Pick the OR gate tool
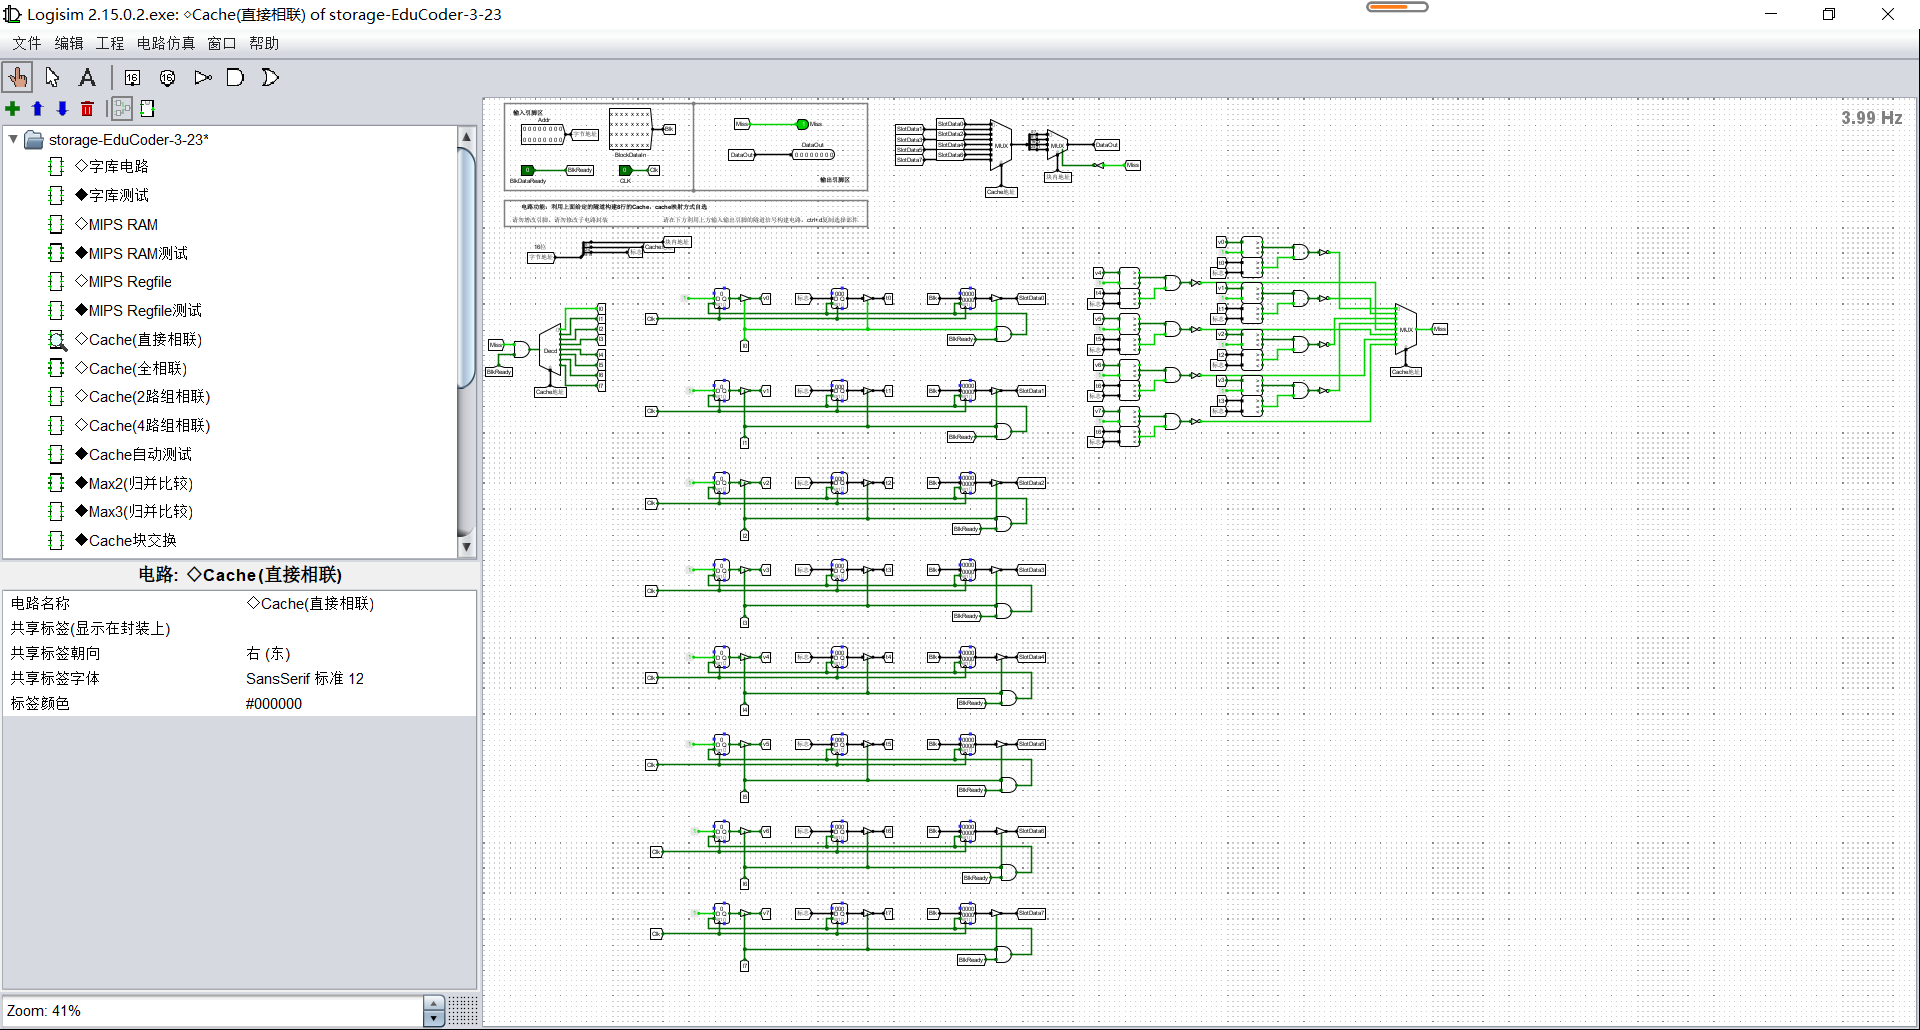This screenshot has width=1920, height=1030. [270, 77]
